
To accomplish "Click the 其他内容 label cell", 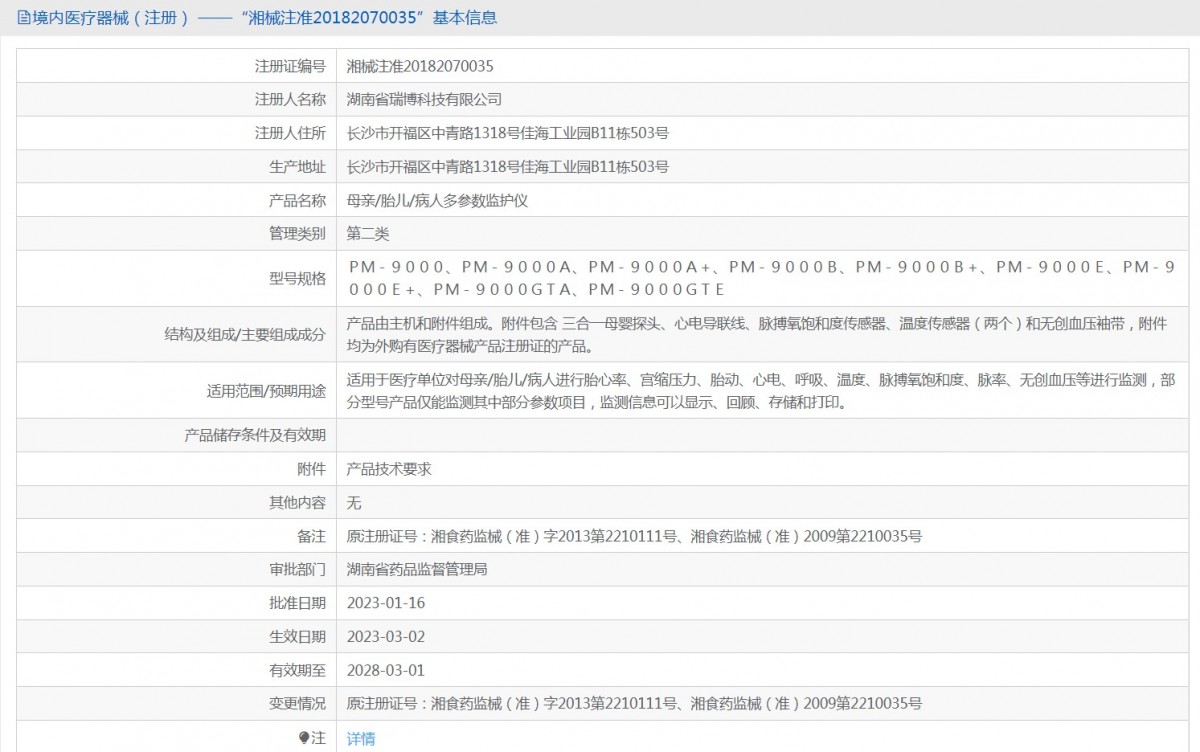I will [x=177, y=502].
